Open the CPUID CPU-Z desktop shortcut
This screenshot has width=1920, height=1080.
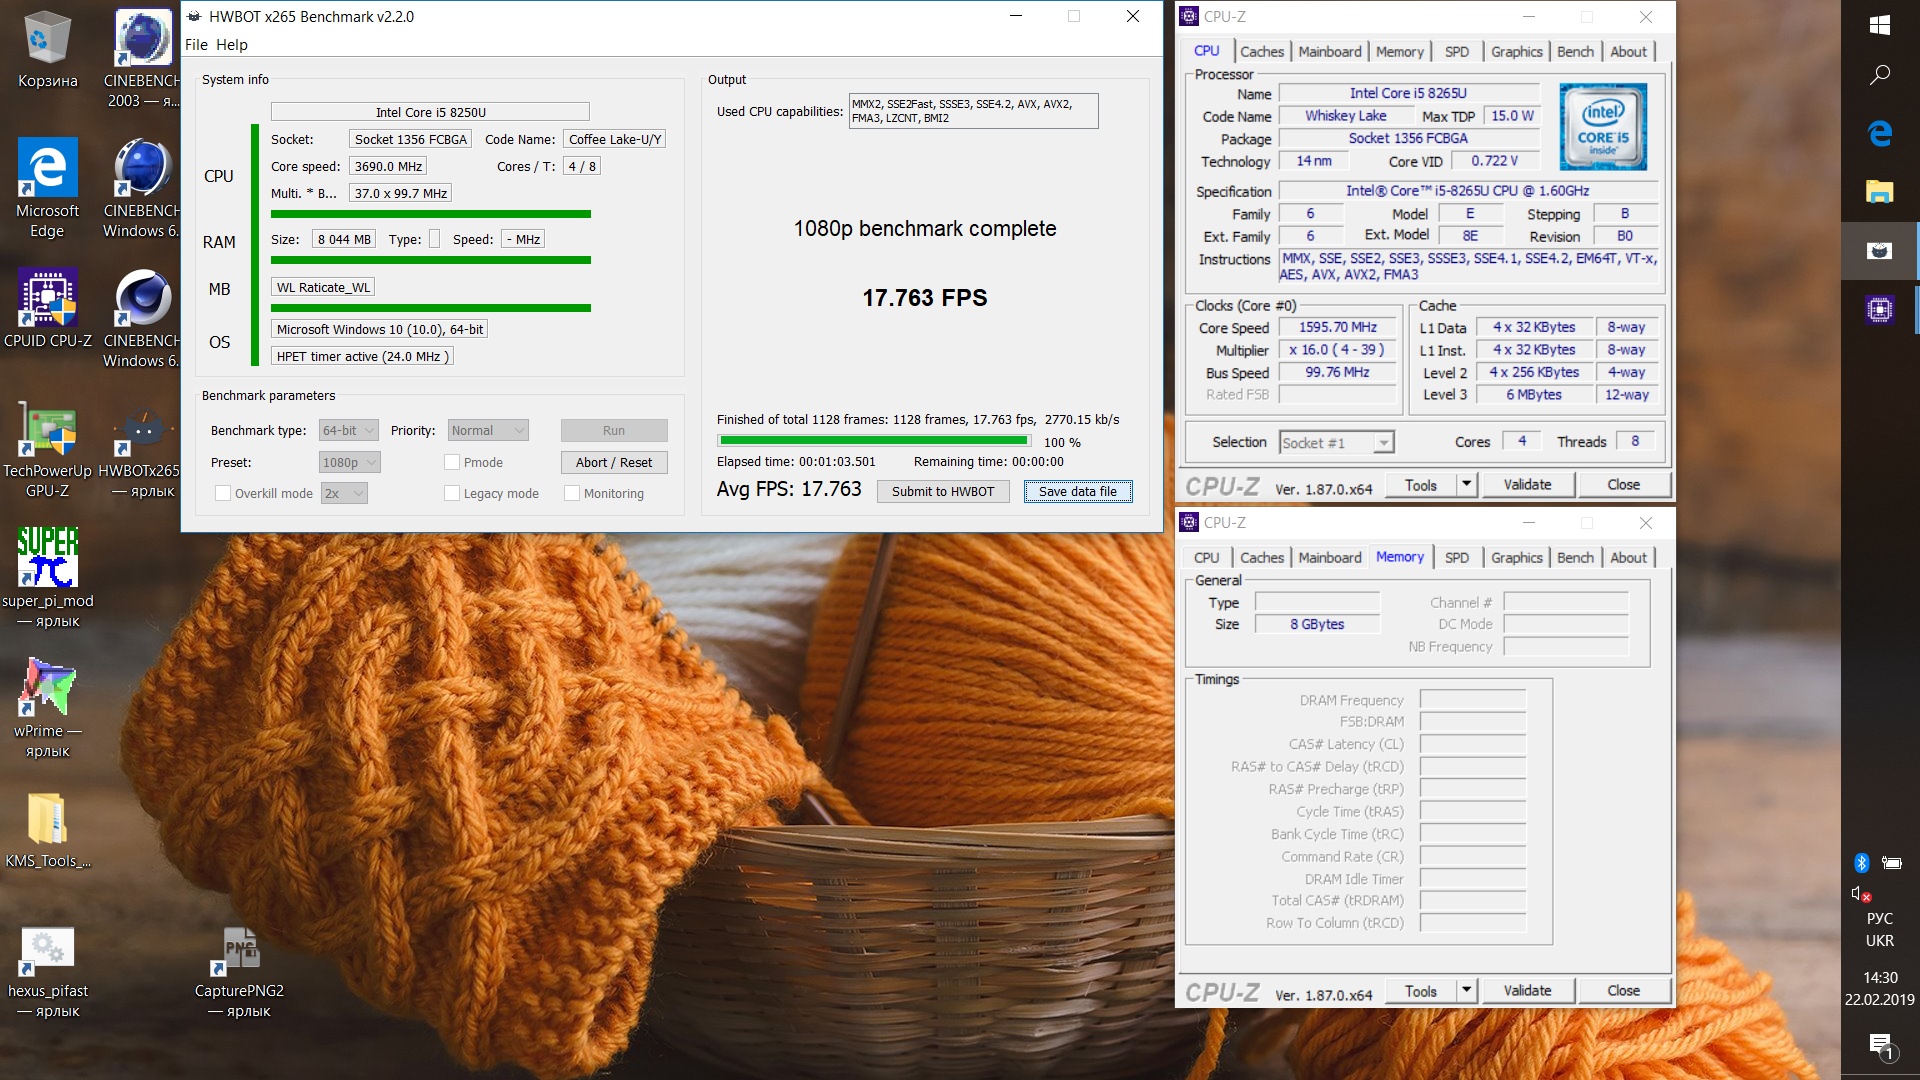point(47,309)
